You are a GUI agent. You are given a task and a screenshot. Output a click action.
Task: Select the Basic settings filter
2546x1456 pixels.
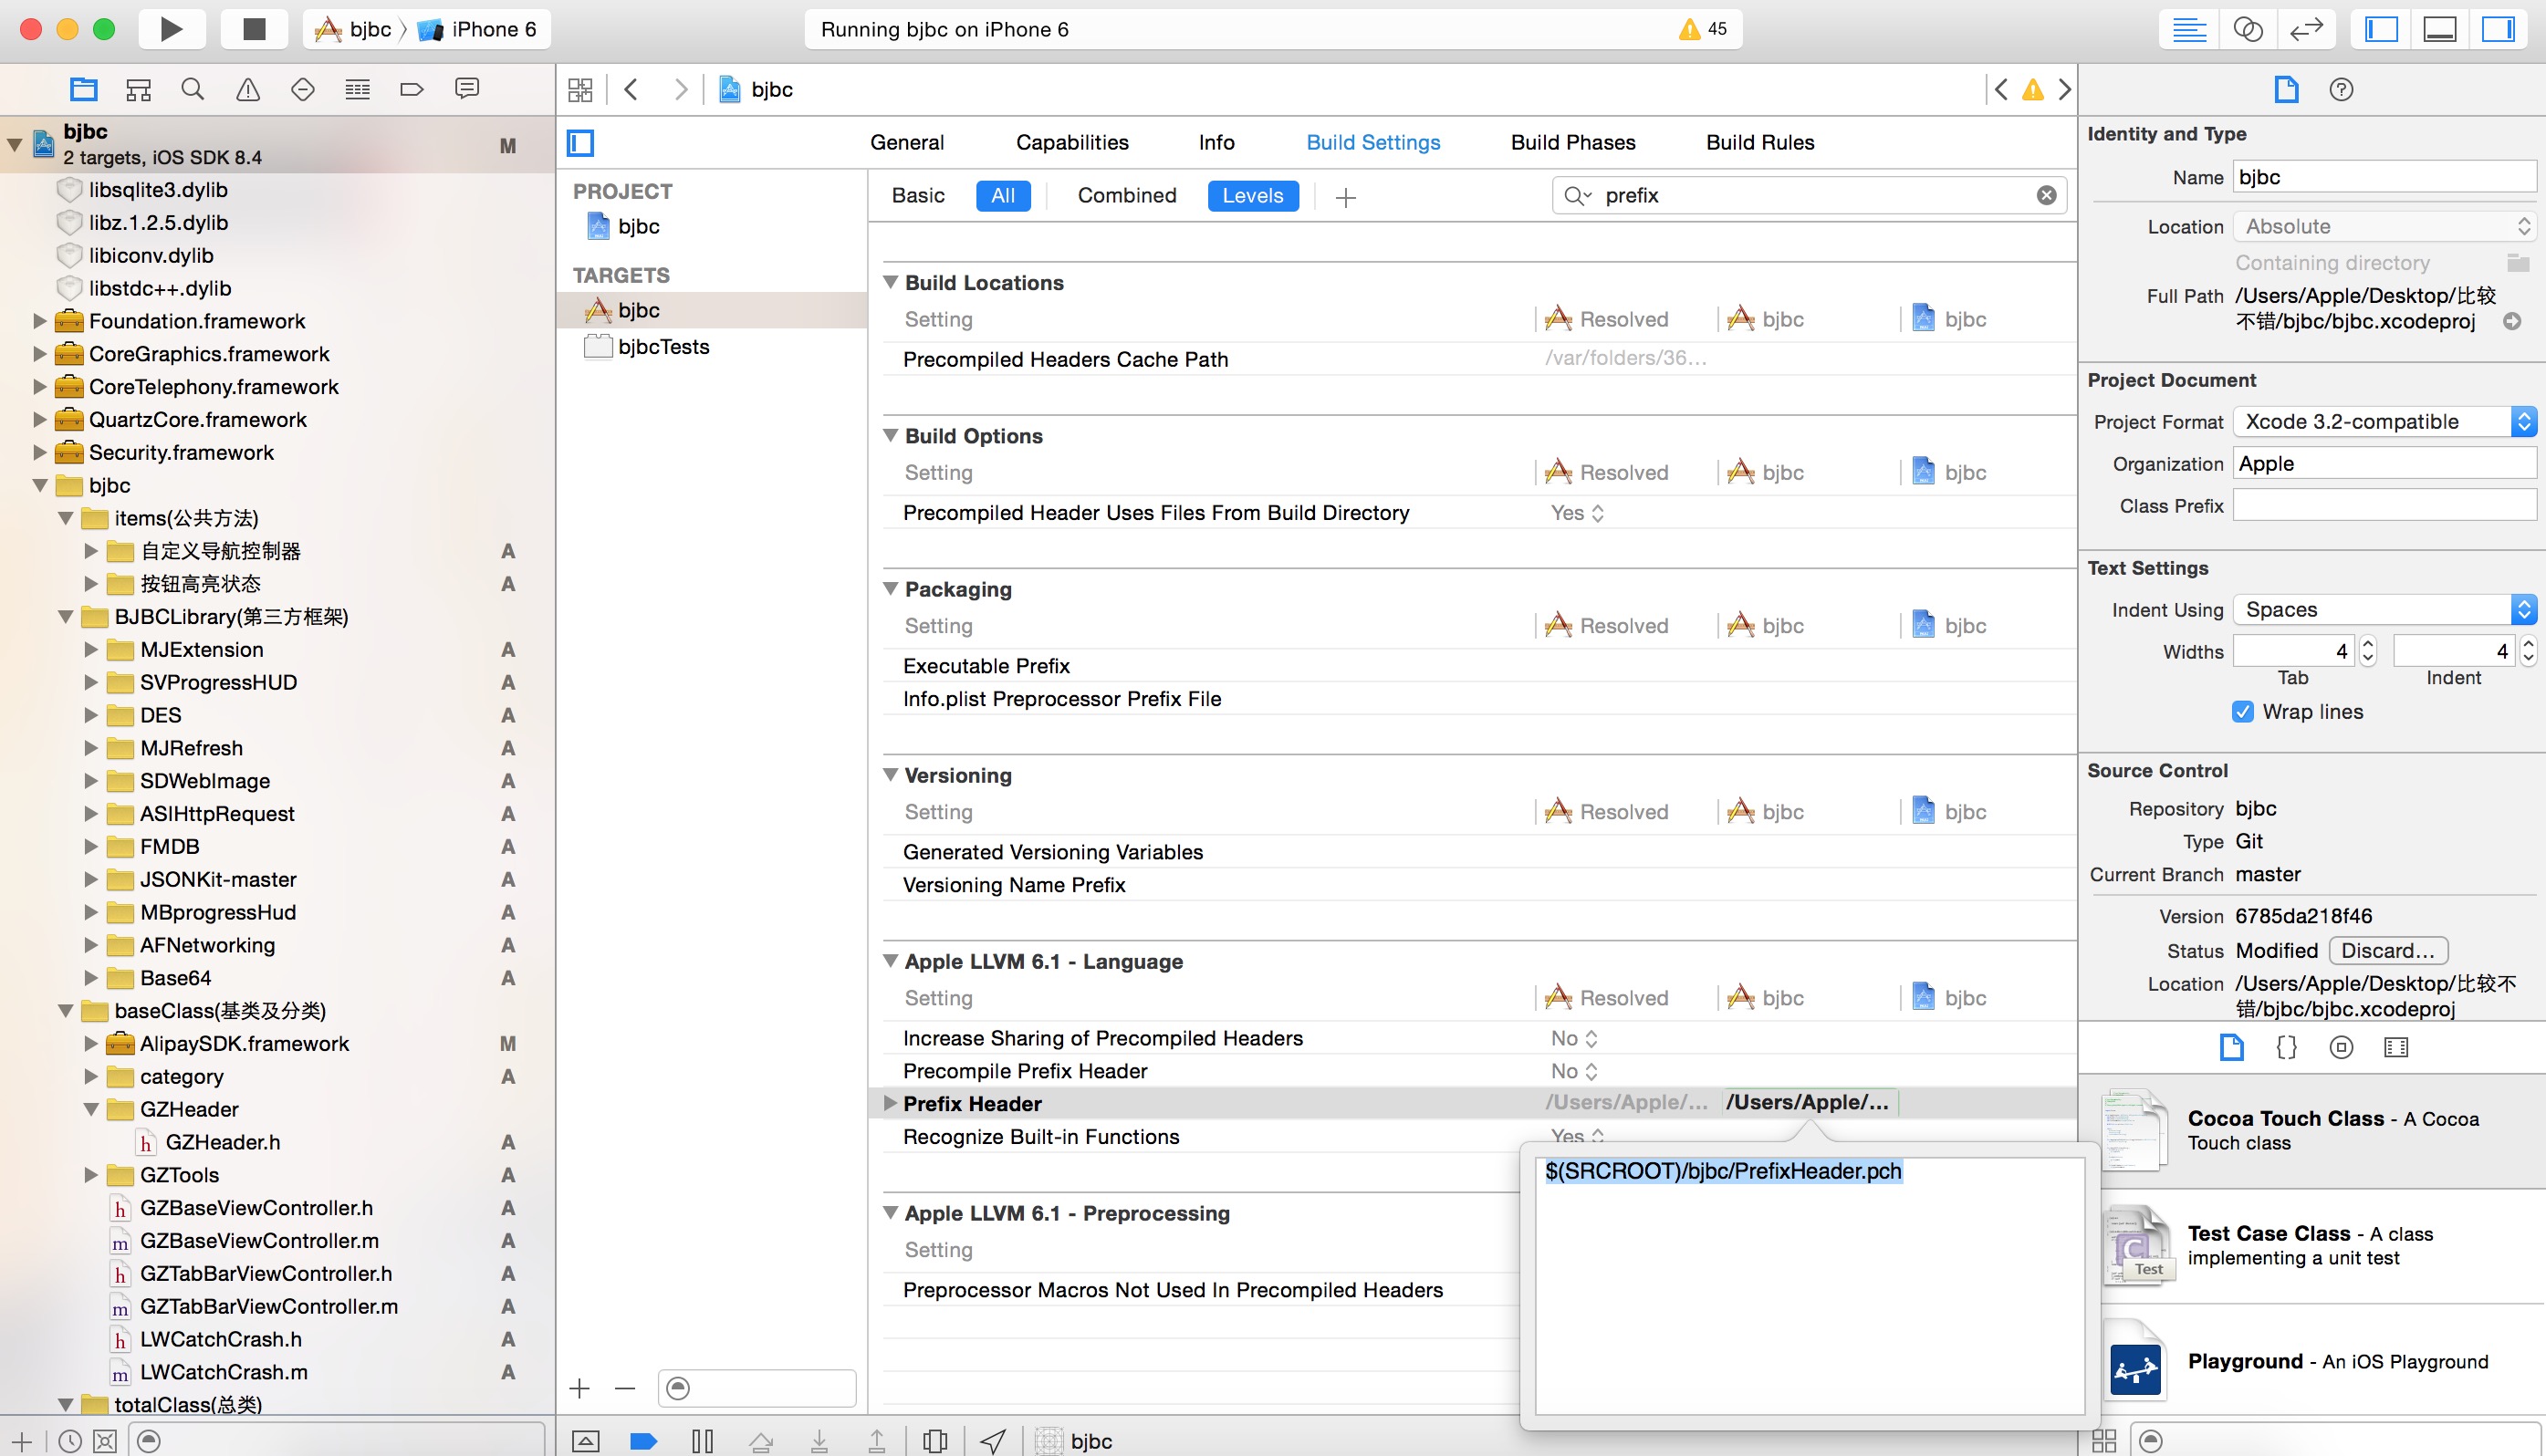pos(918,196)
